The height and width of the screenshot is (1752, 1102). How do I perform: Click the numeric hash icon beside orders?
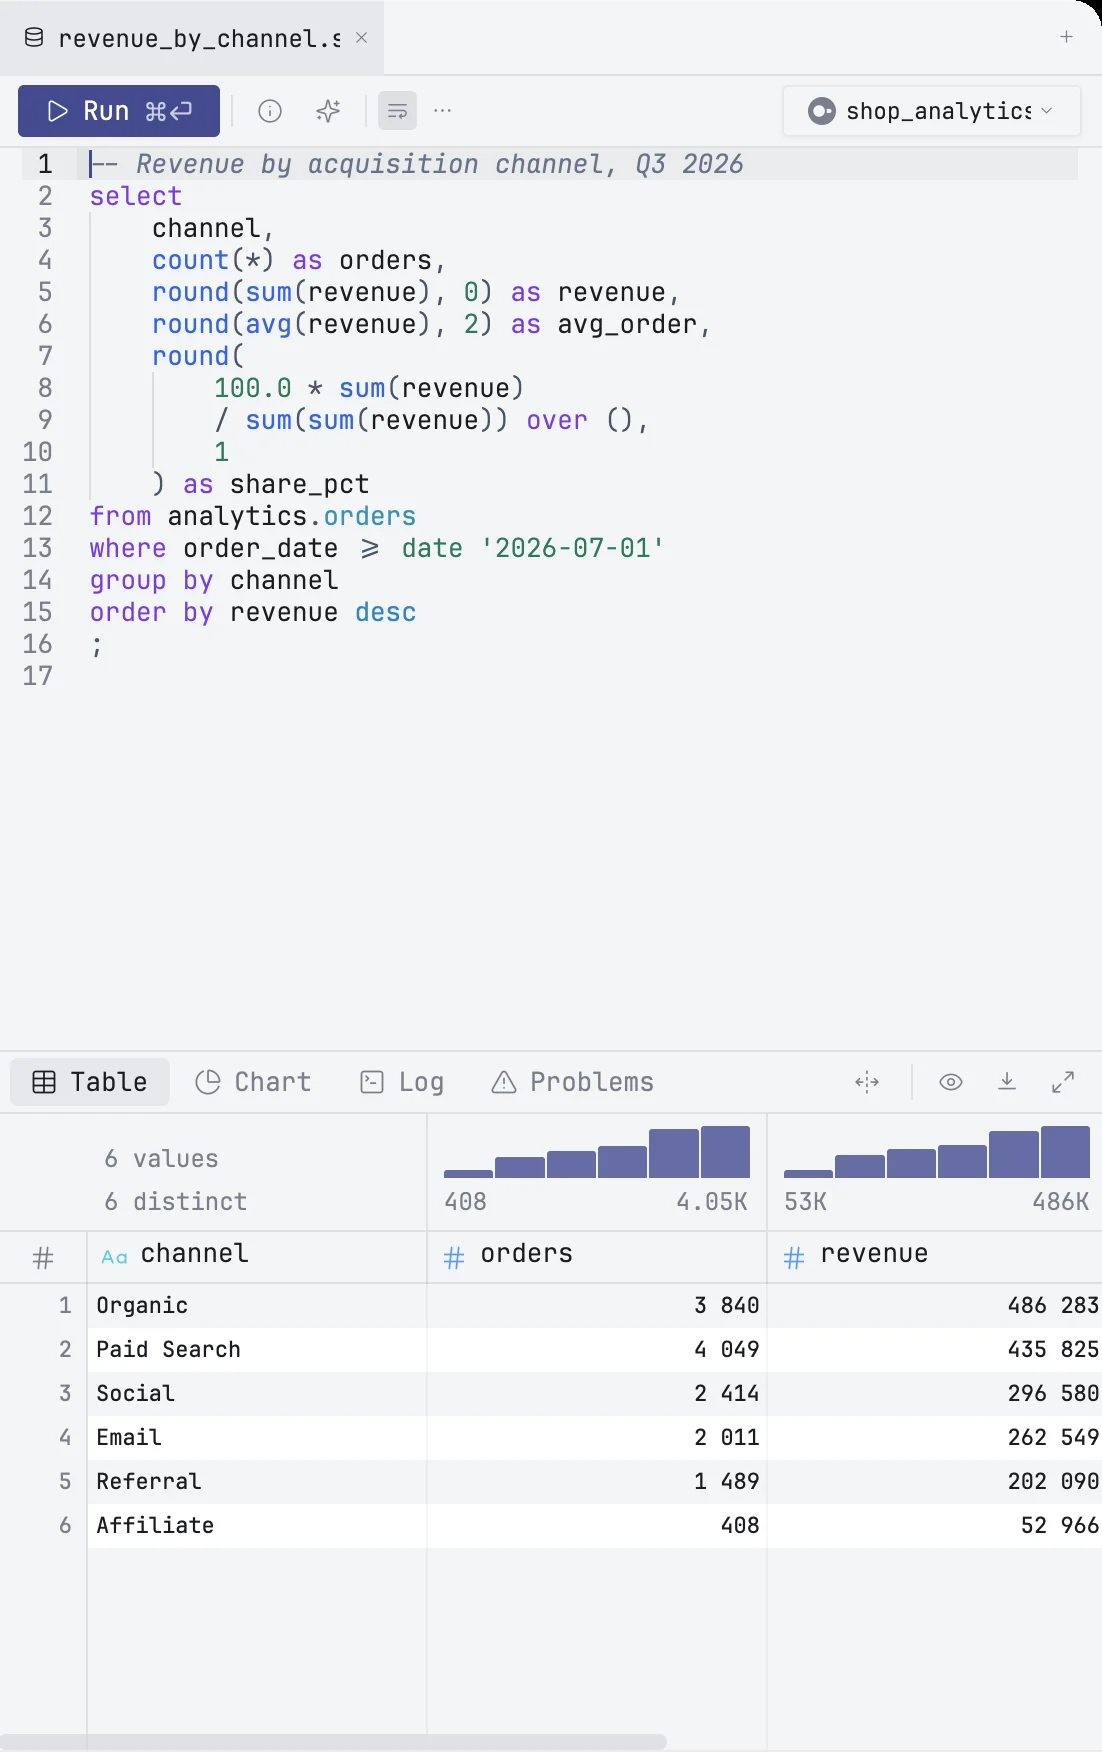tap(454, 1258)
